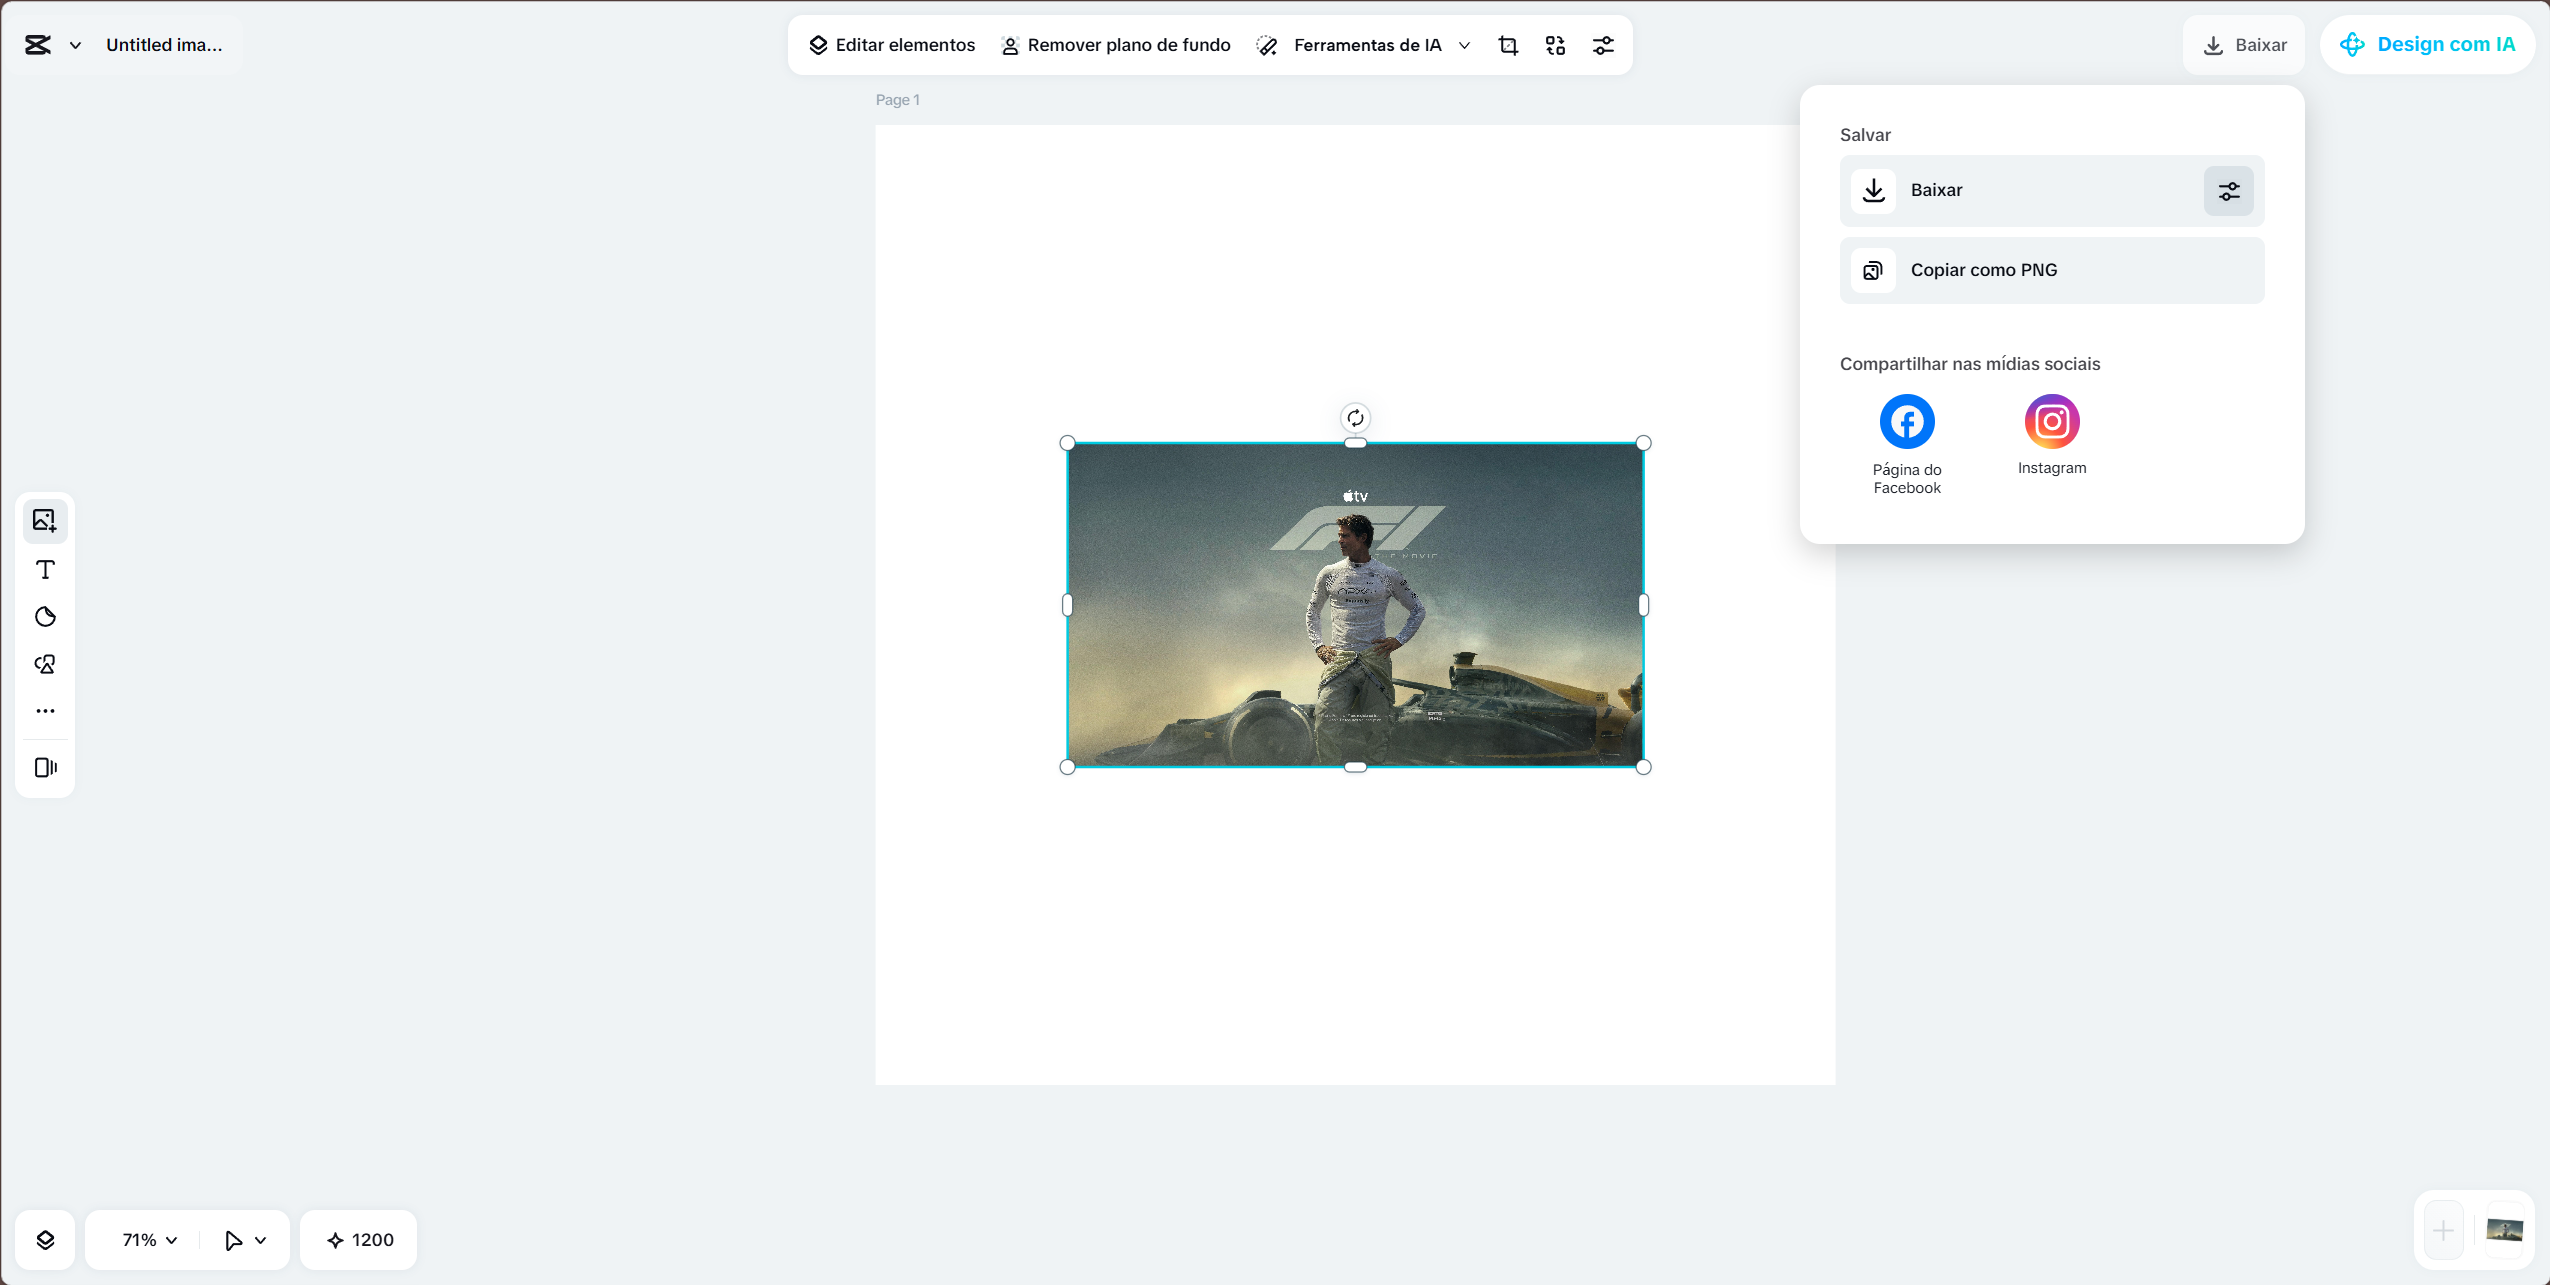2550x1285 pixels.
Task: Select the Text tool in sidebar
Action: point(45,569)
